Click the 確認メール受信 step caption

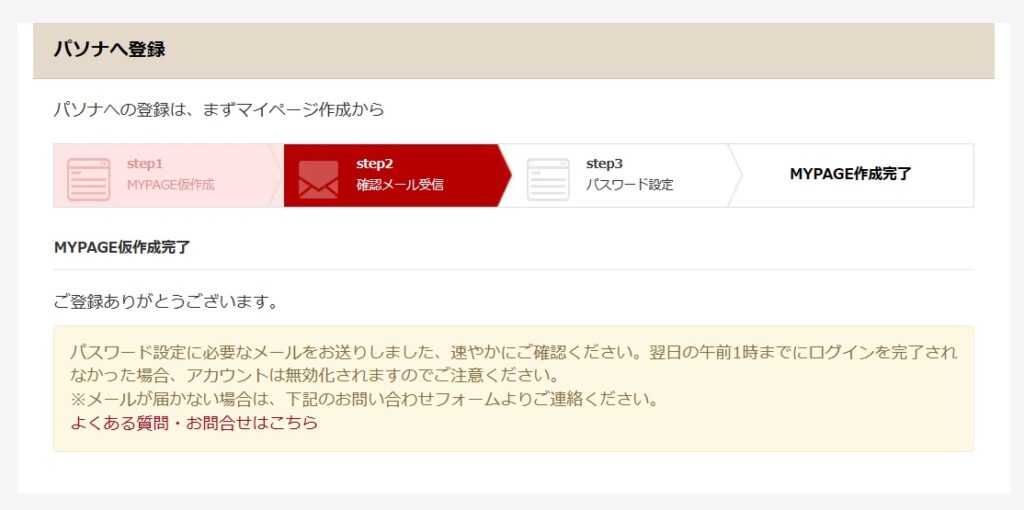[399, 185]
